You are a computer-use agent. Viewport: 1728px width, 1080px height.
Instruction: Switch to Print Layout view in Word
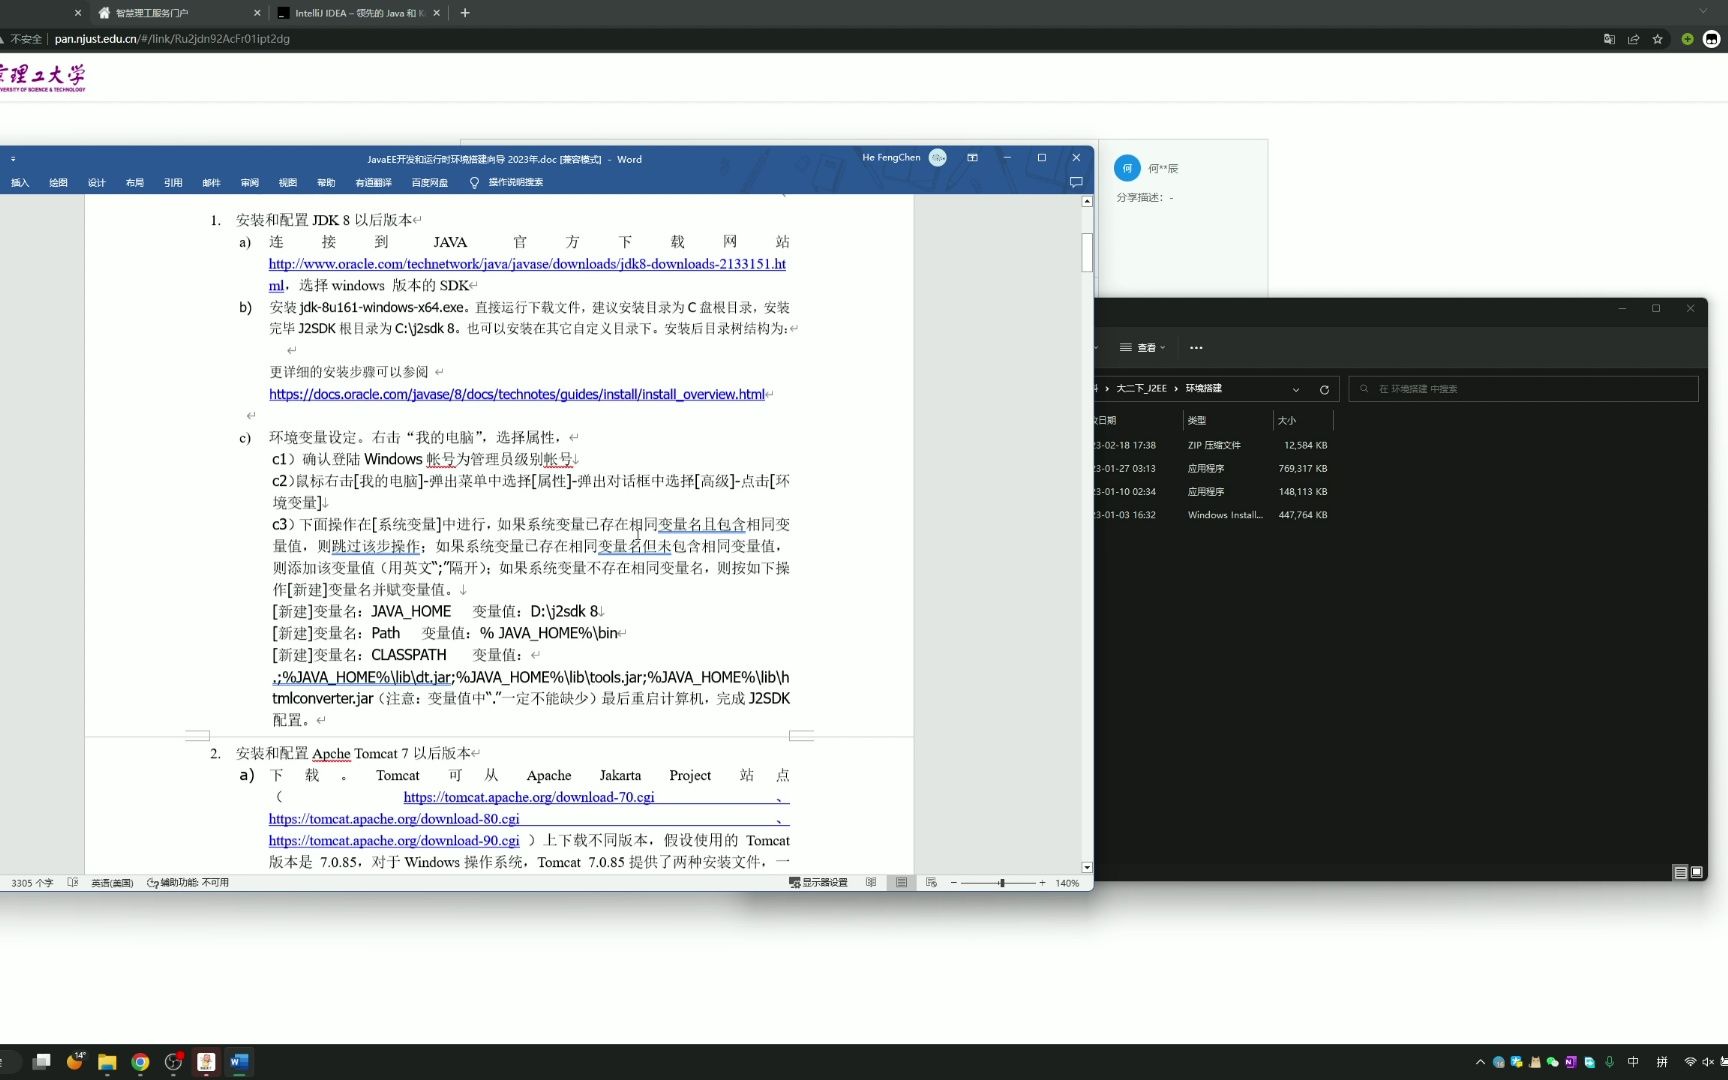tap(901, 882)
